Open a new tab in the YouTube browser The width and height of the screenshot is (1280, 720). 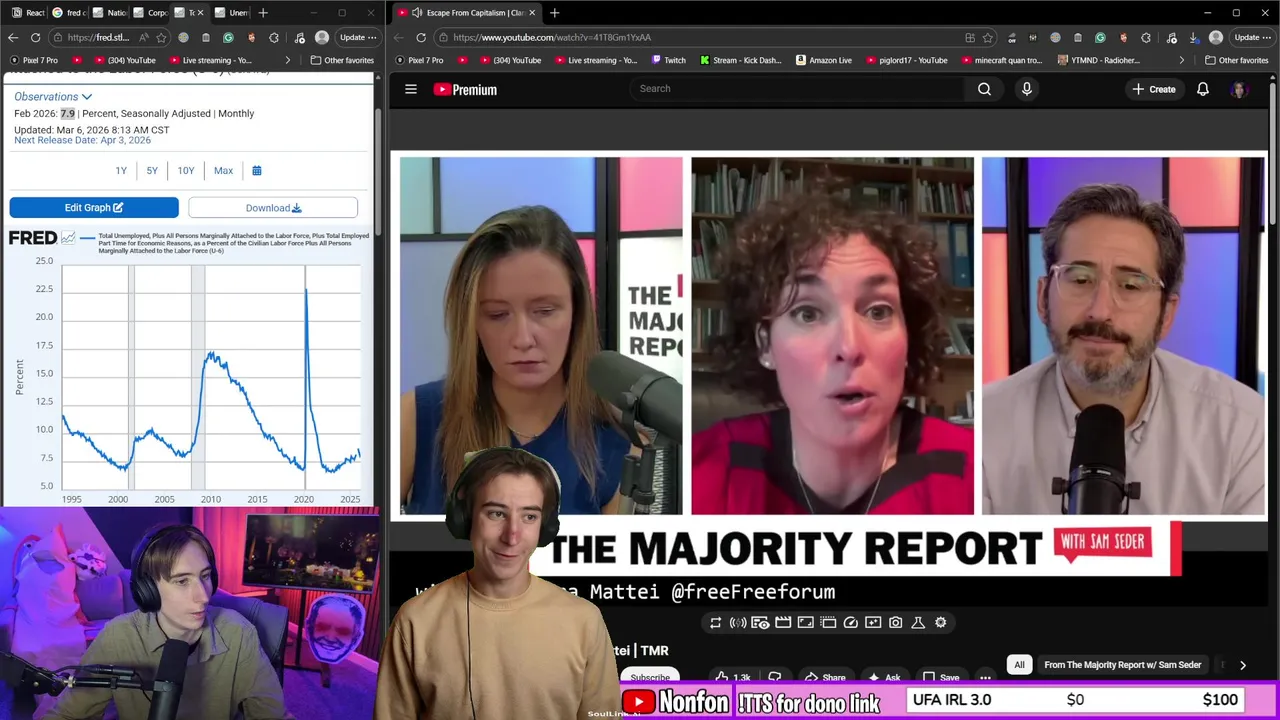[x=554, y=13]
